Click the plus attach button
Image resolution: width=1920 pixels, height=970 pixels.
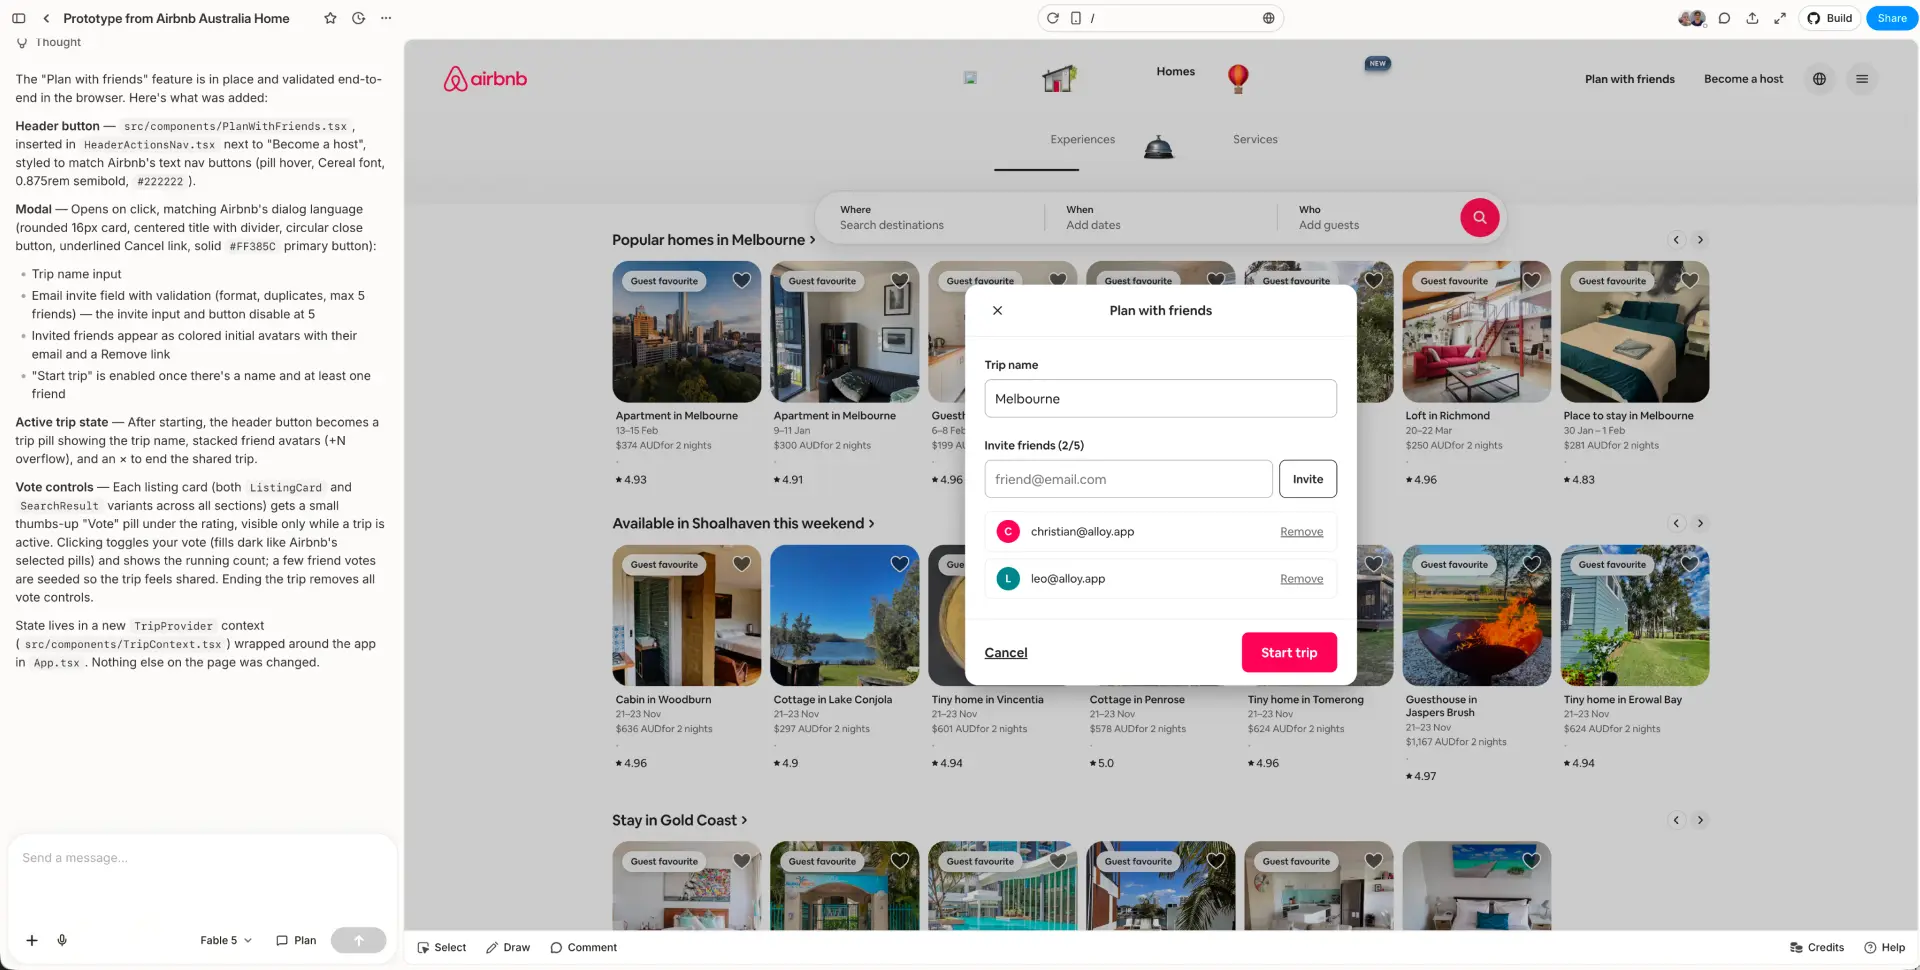click(x=32, y=941)
